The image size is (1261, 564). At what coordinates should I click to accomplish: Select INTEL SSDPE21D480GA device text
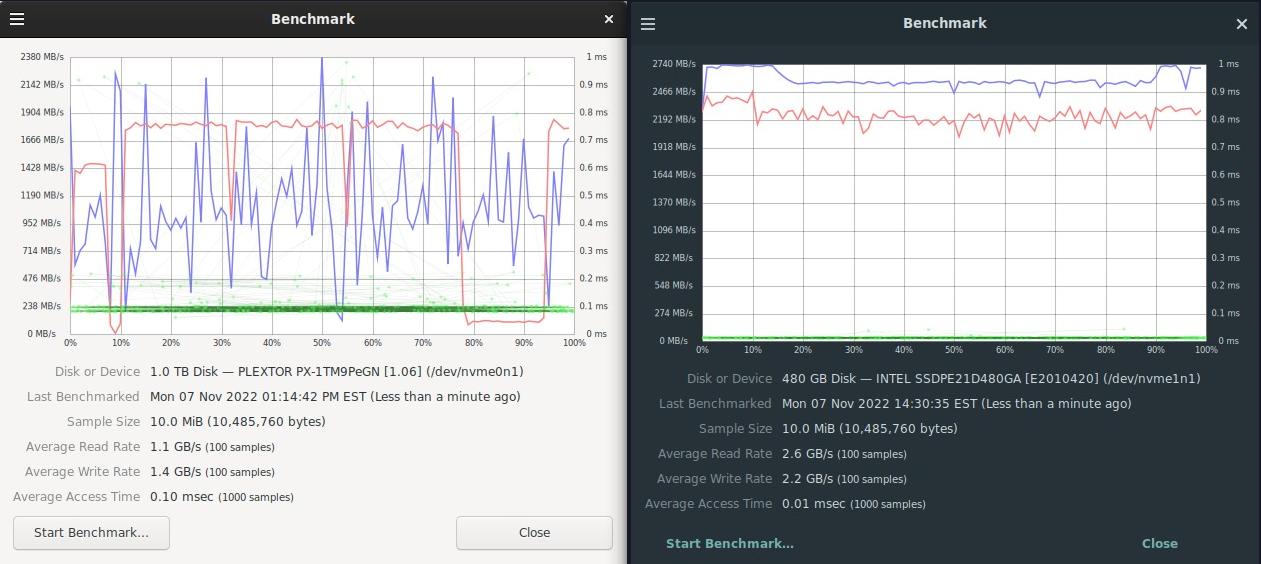(x=991, y=379)
